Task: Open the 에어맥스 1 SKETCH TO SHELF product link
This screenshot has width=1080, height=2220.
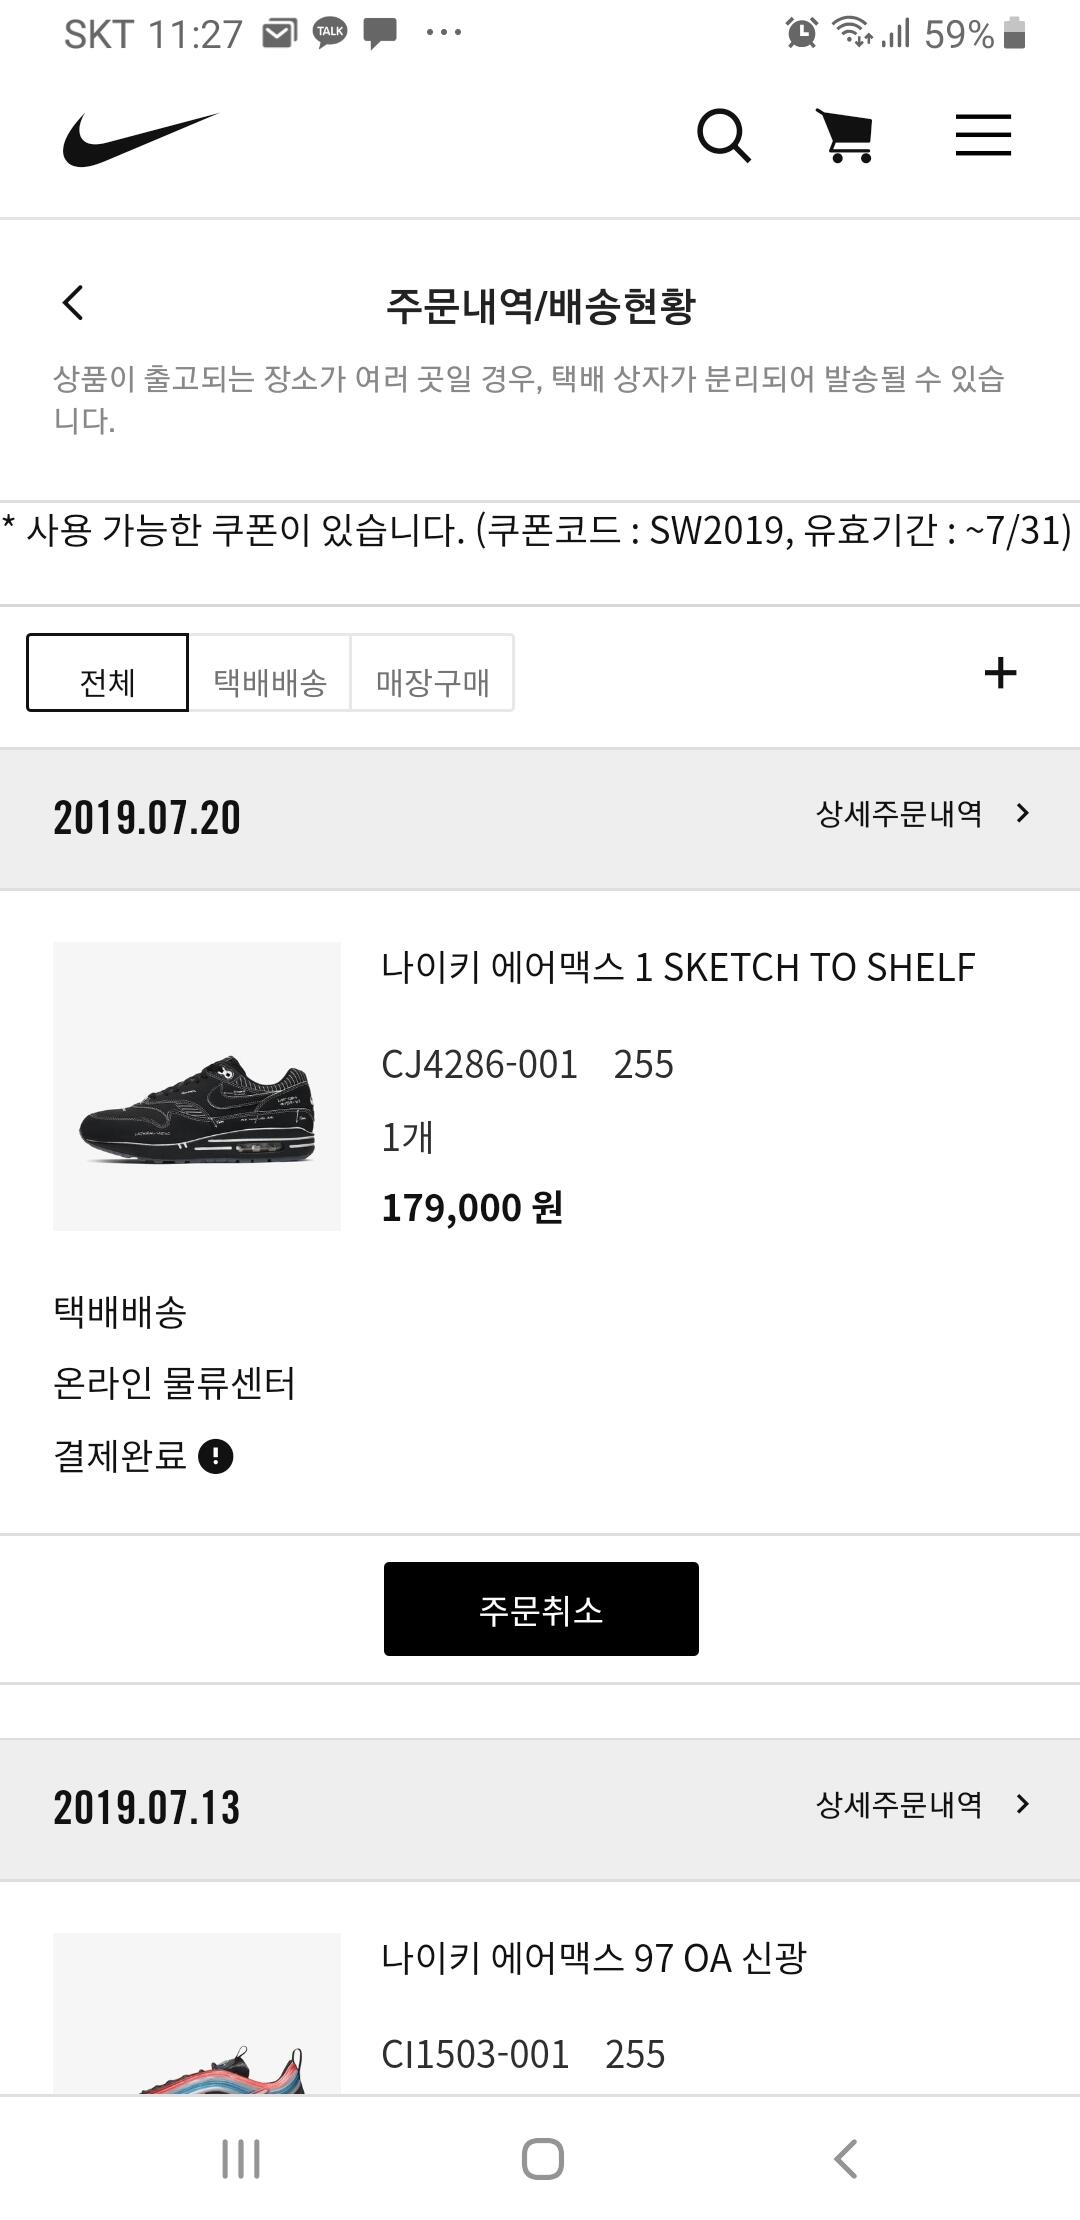Action: click(678, 968)
